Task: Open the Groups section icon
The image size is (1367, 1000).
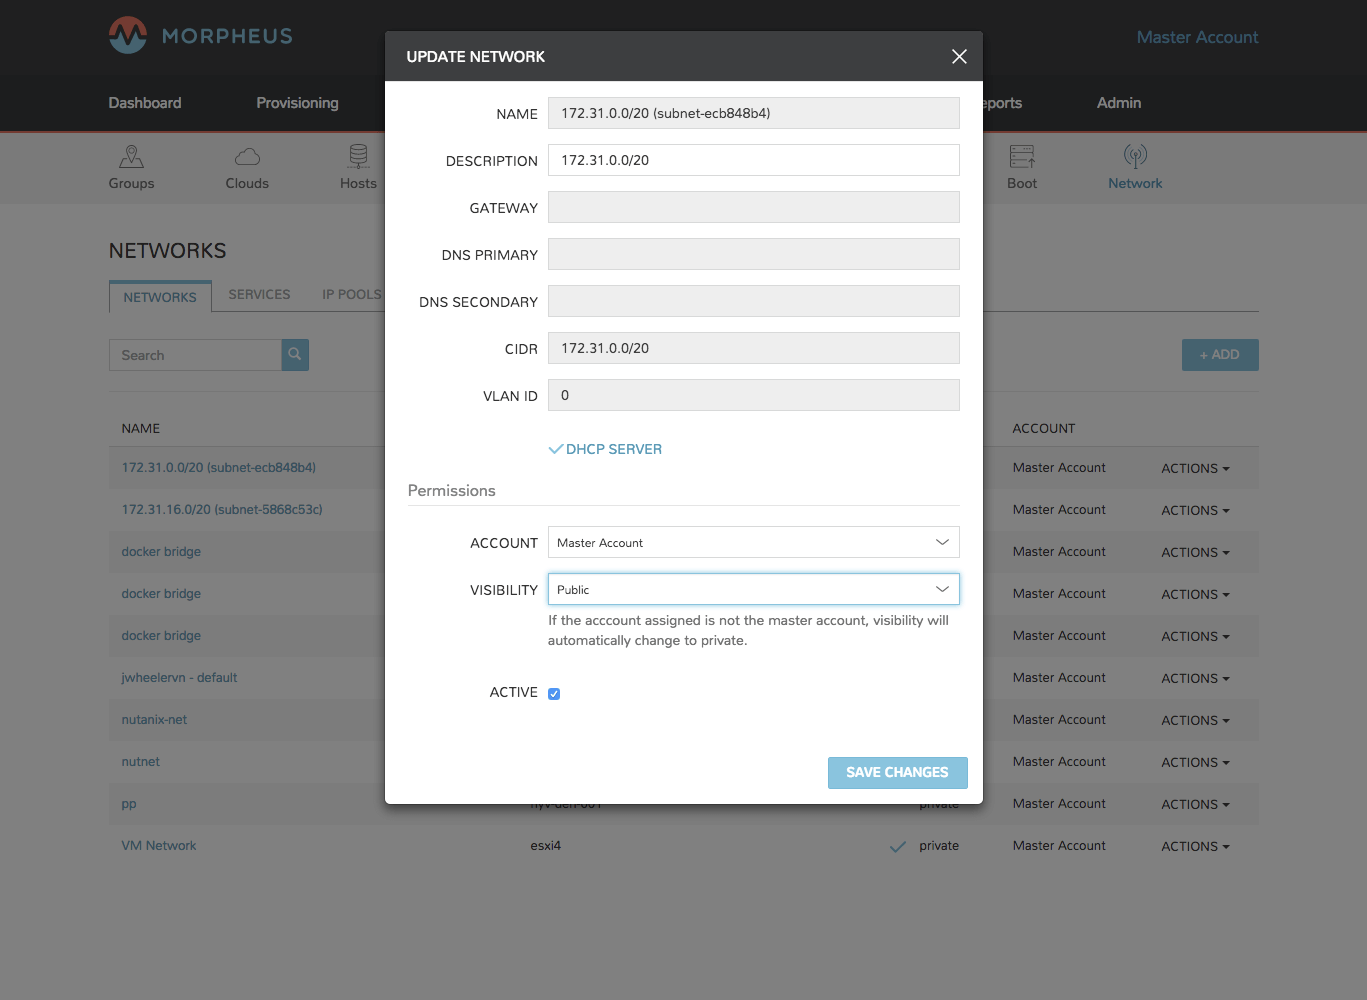Action: click(131, 157)
